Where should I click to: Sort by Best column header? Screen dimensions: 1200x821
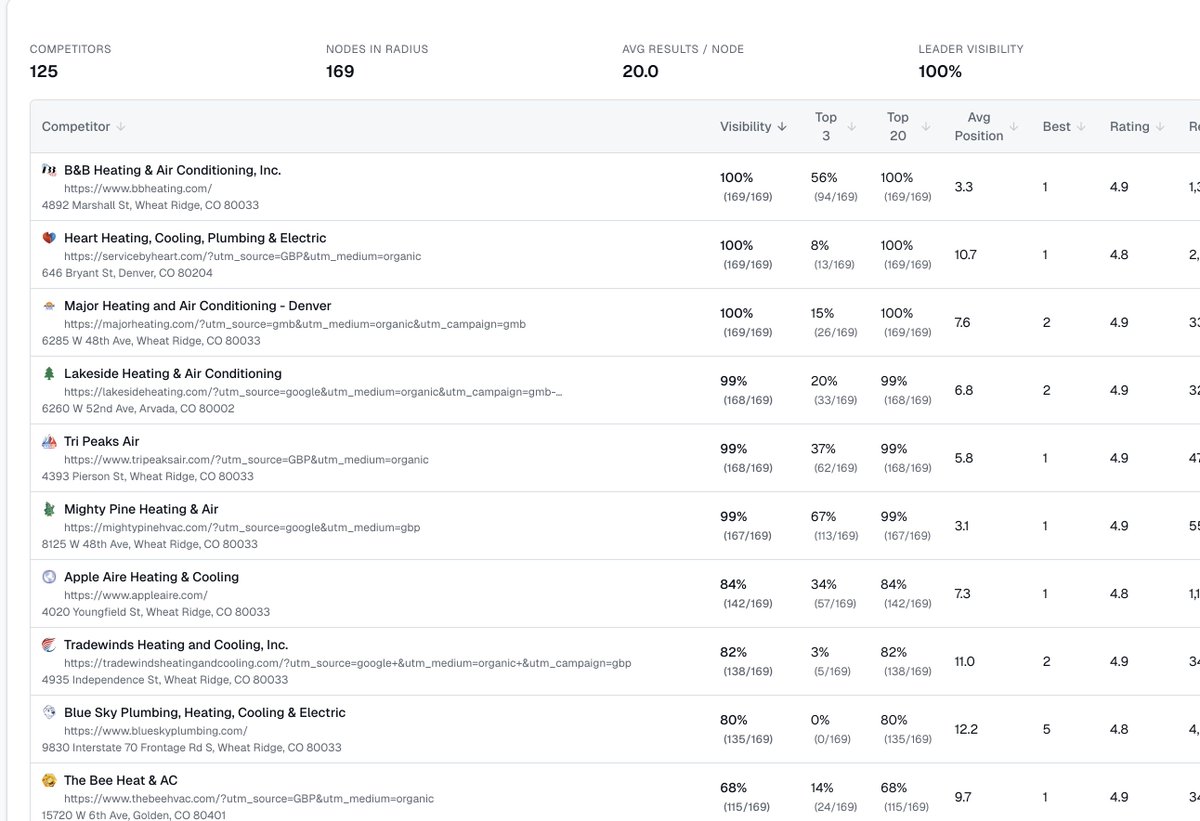coord(1064,127)
